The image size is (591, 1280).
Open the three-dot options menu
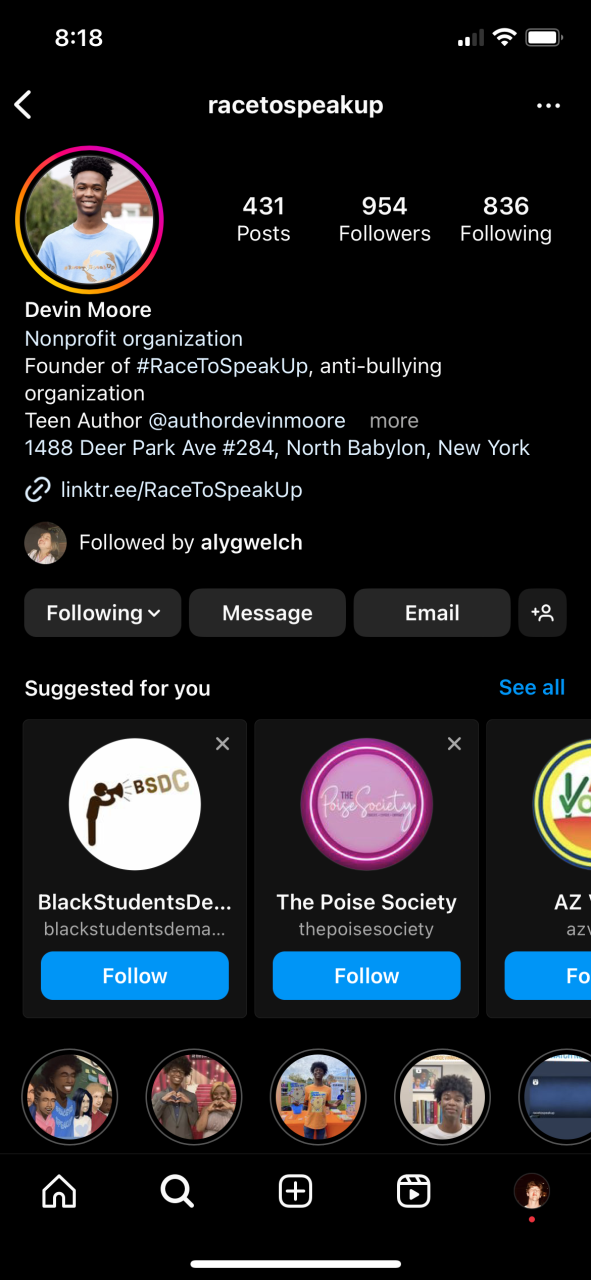548,105
